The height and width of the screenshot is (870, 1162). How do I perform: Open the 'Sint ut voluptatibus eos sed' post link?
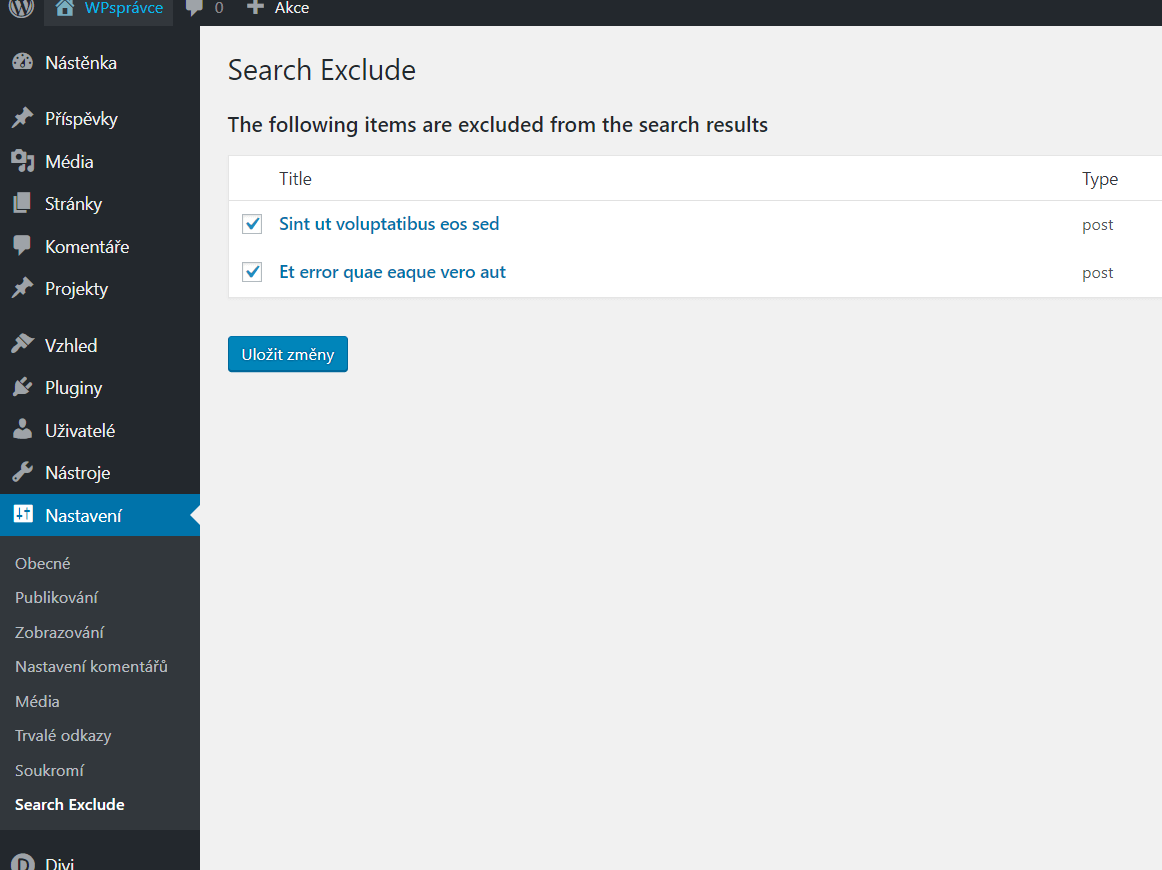[x=389, y=224]
